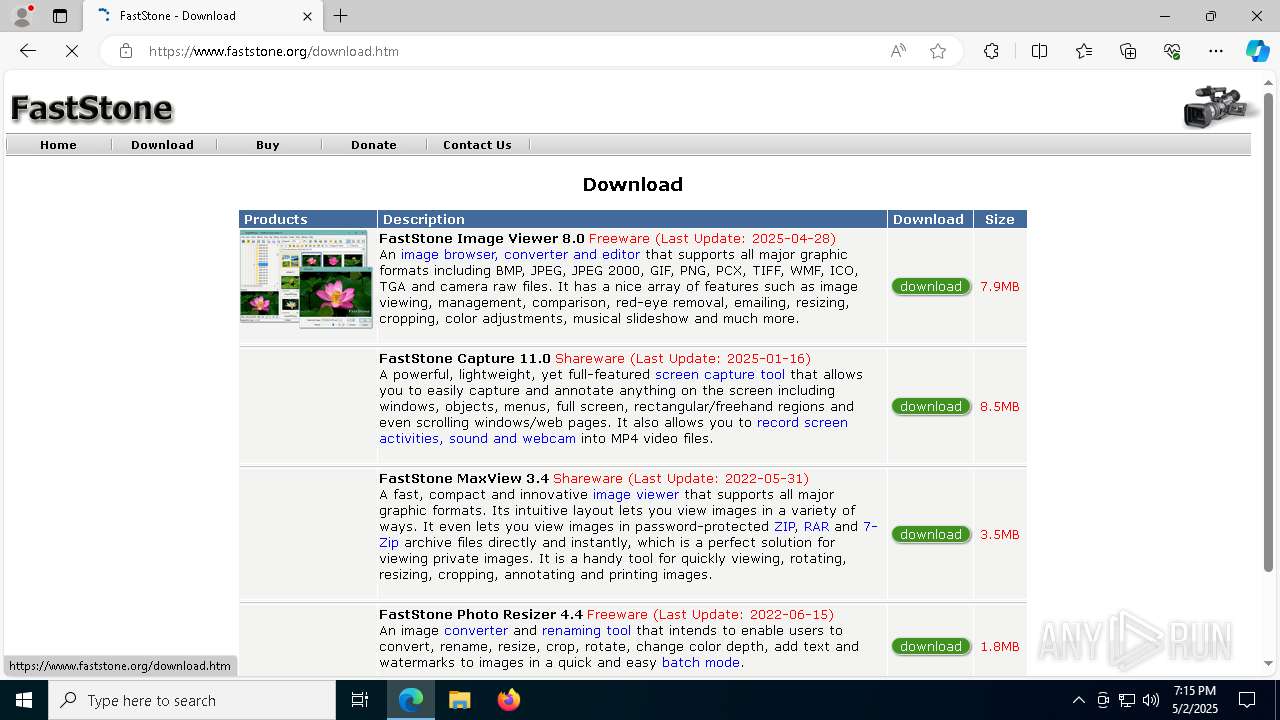This screenshot has height=720, width=1280.
Task: Open Edge Settings and more menu
Action: (1216, 51)
